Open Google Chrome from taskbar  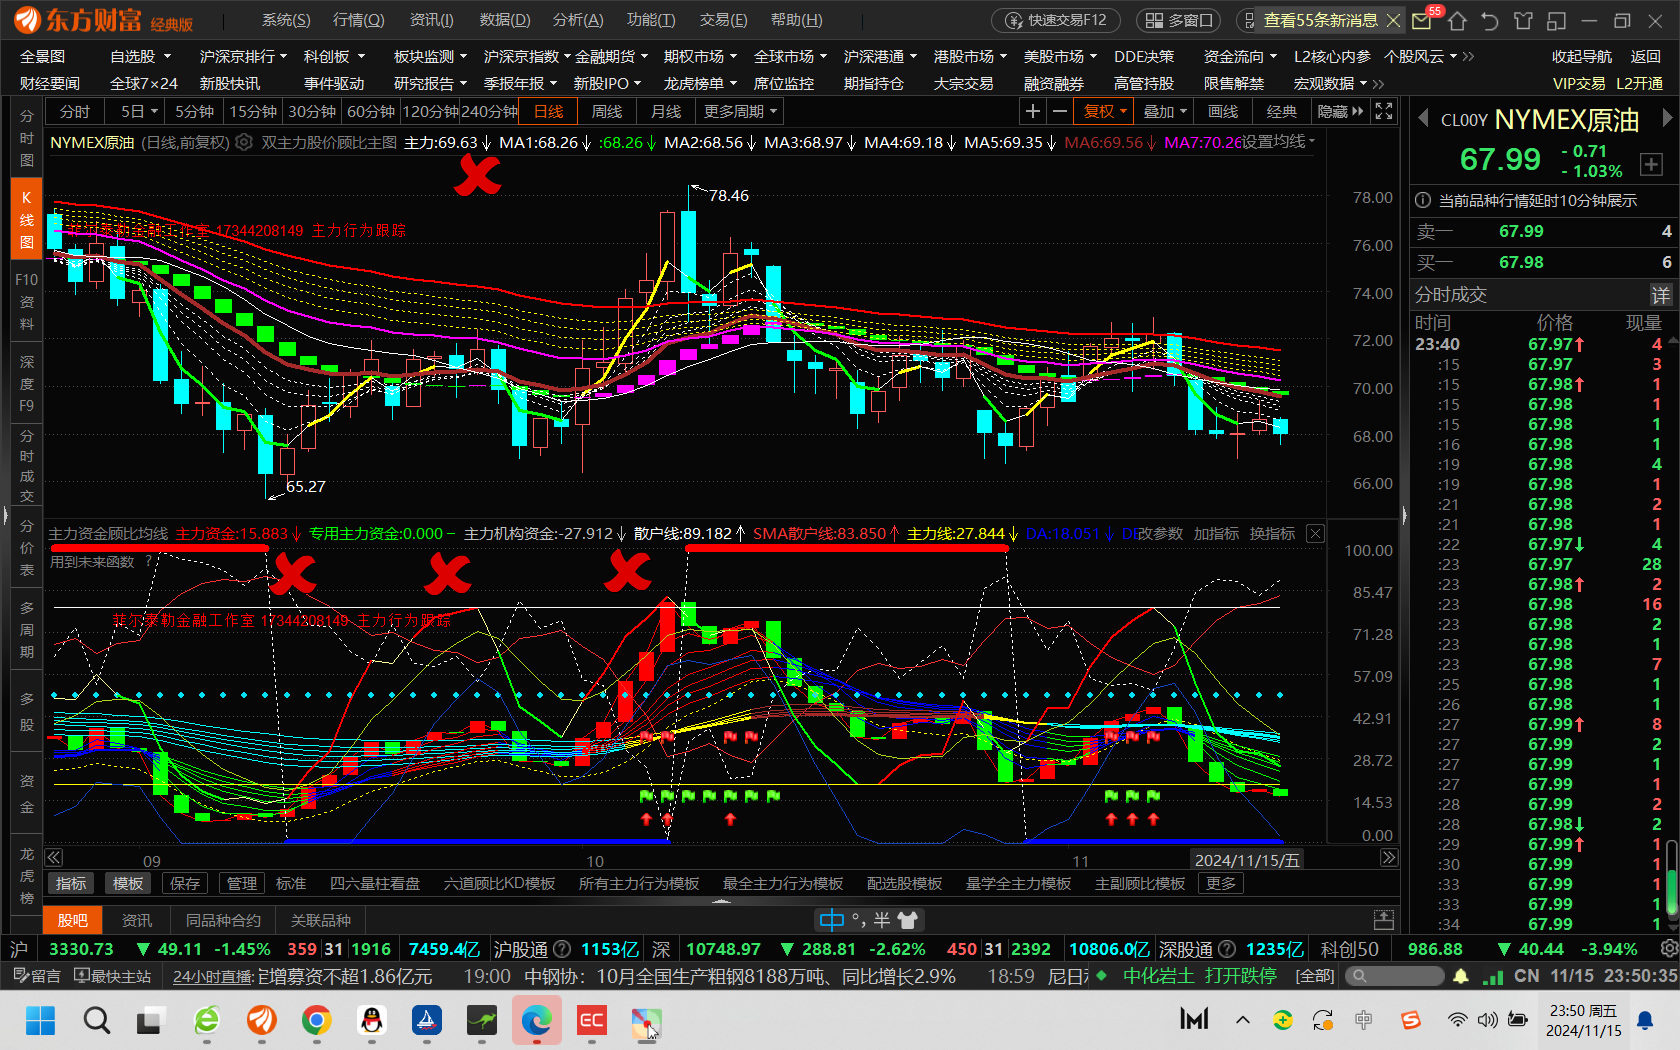(316, 1020)
